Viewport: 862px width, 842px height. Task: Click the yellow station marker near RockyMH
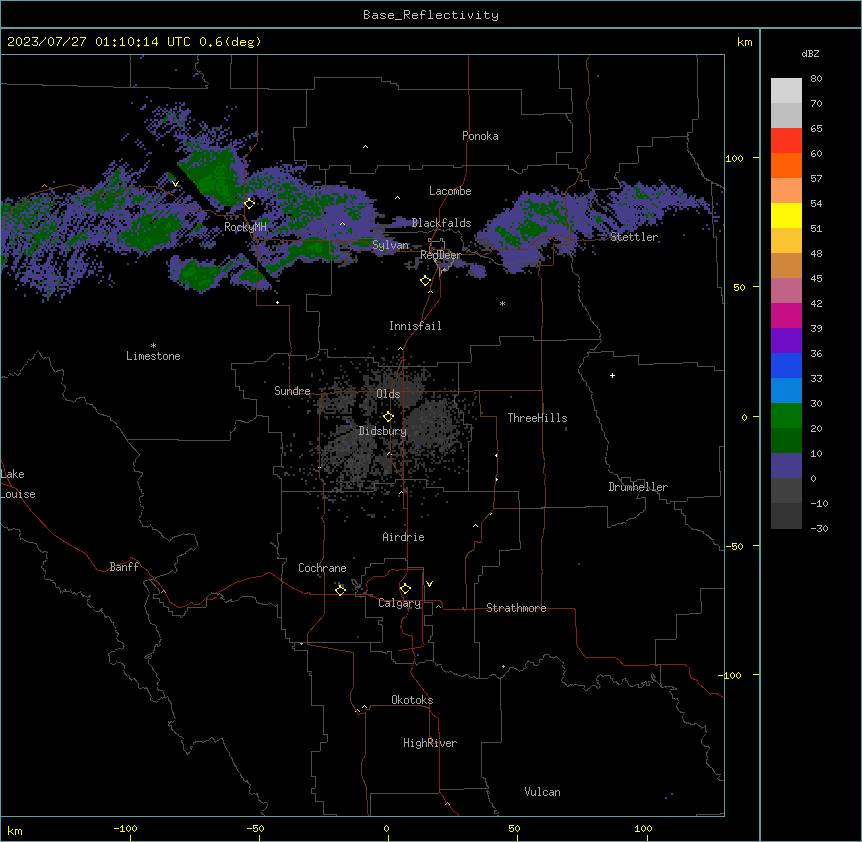[x=249, y=203]
